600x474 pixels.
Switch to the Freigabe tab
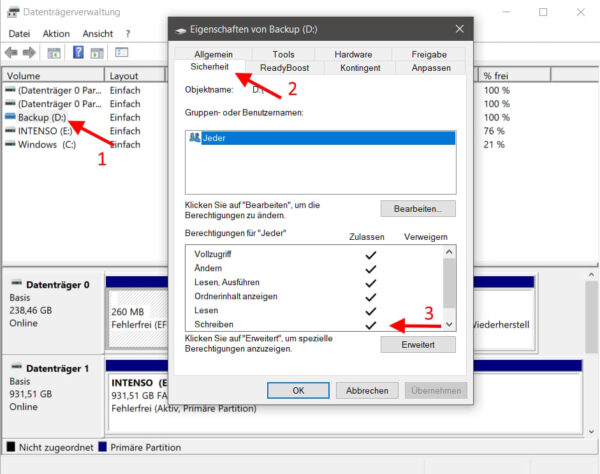coord(429,54)
